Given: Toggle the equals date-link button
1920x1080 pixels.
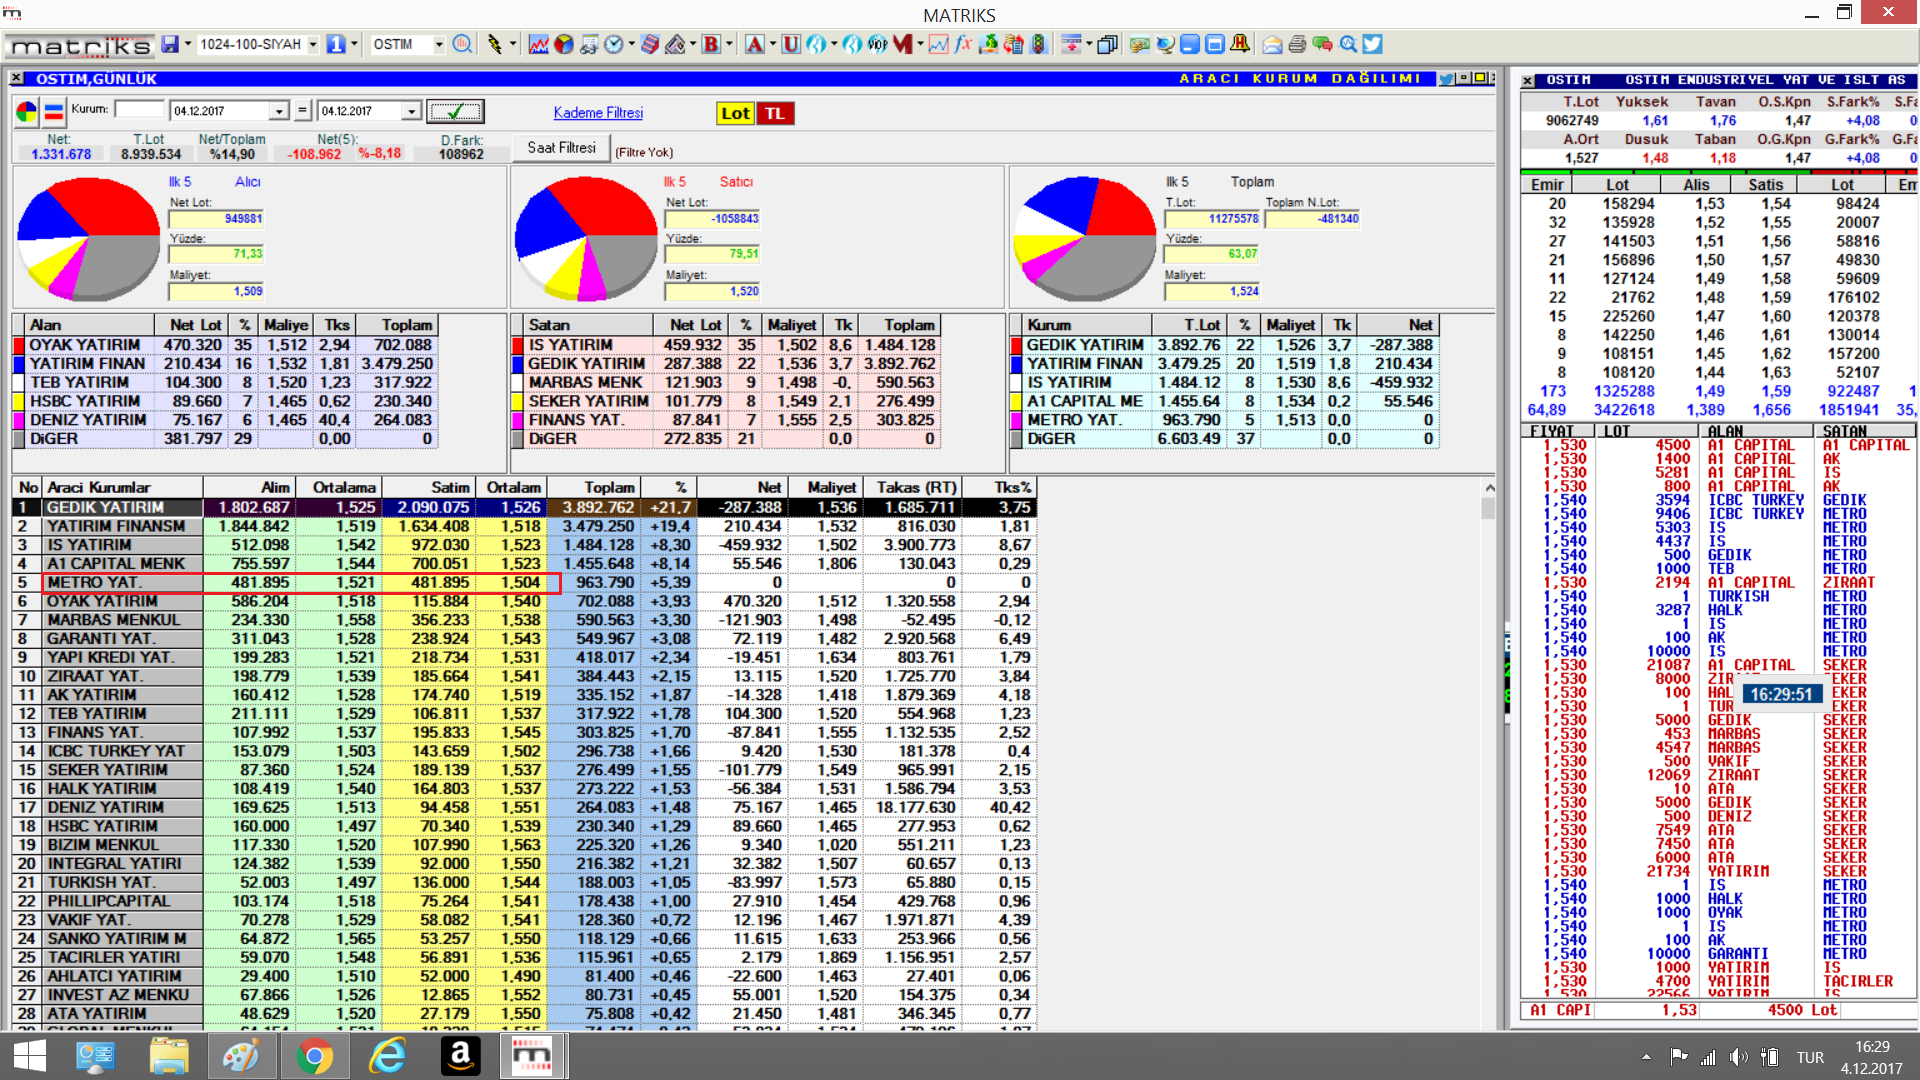Looking at the screenshot, I should (303, 111).
